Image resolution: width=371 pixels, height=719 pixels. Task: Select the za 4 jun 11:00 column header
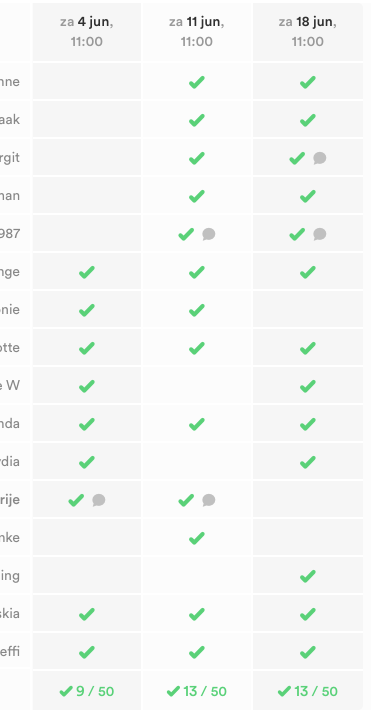pyautogui.click(x=87, y=32)
